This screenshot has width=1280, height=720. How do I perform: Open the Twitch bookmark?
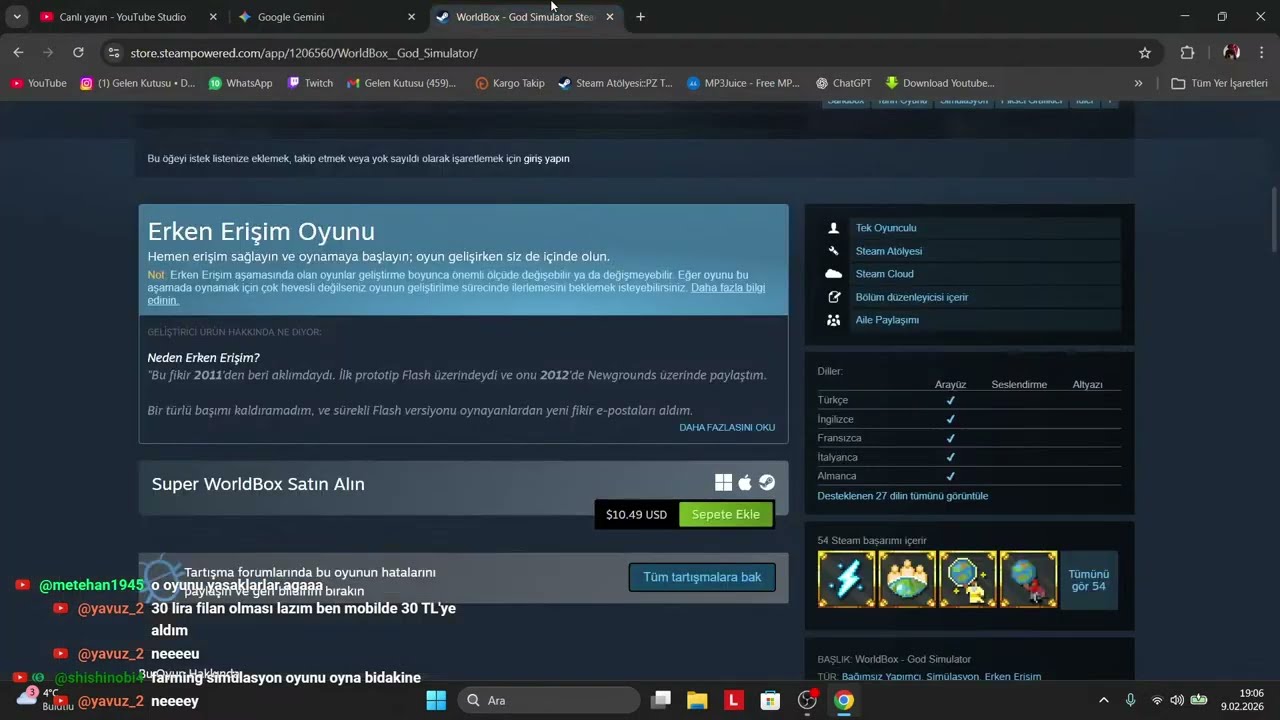(310, 83)
